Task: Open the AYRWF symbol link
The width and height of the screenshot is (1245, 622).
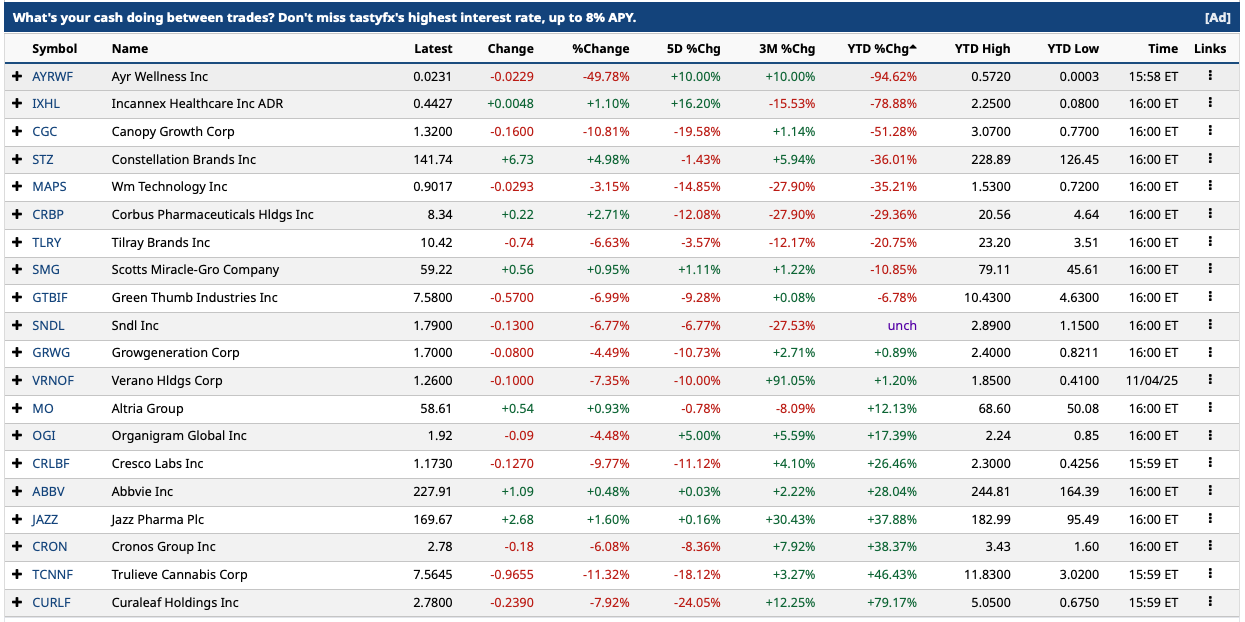Action: [x=52, y=76]
